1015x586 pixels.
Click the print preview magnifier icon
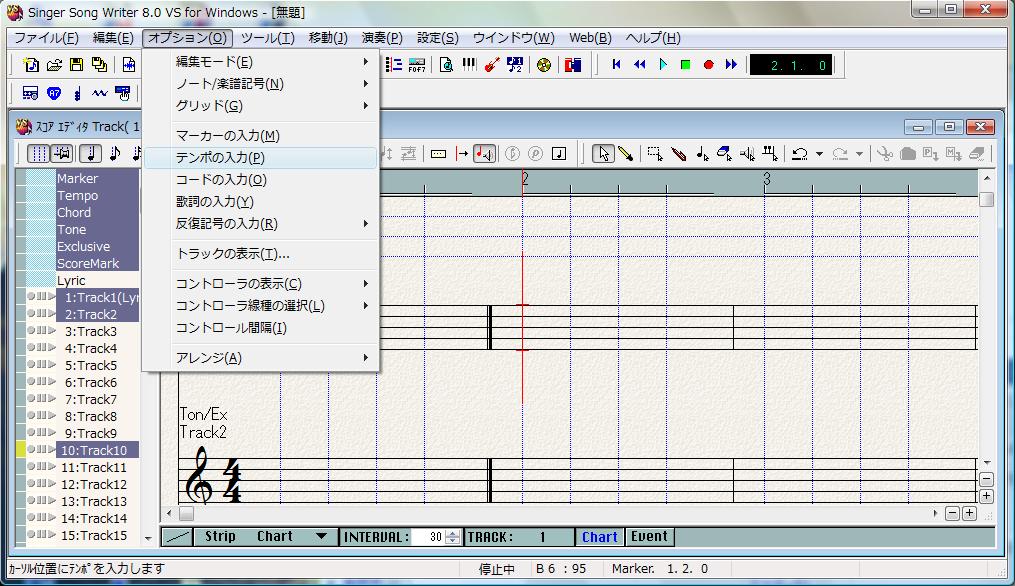(446, 65)
